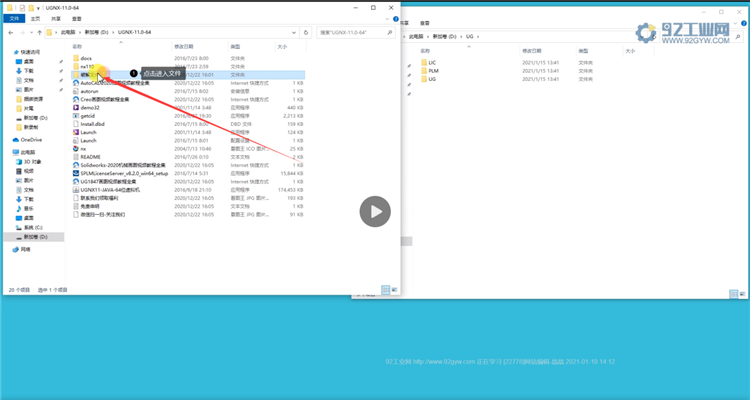Click 新加卷 (D:) breadcrumb in front address bar
This screenshot has width=750, height=400.
point(96,33)
